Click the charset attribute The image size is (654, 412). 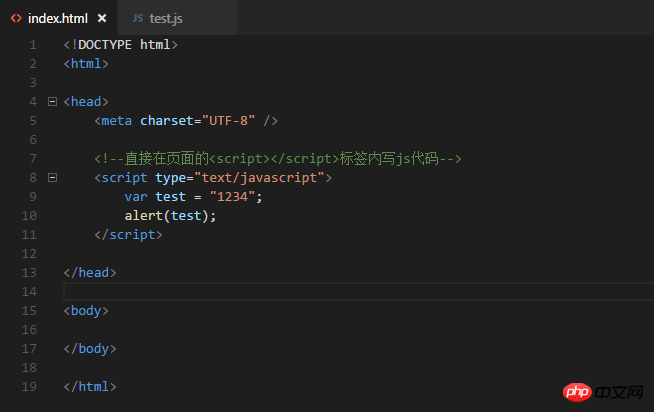point(167,121)
